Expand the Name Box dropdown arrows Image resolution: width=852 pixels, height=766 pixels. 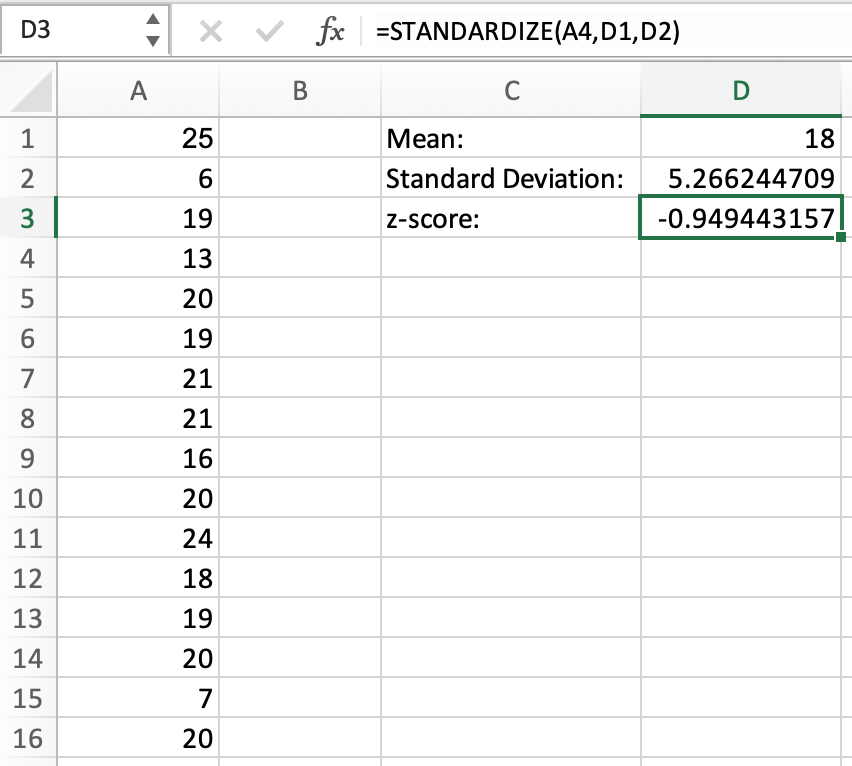(x=151, y=31)
